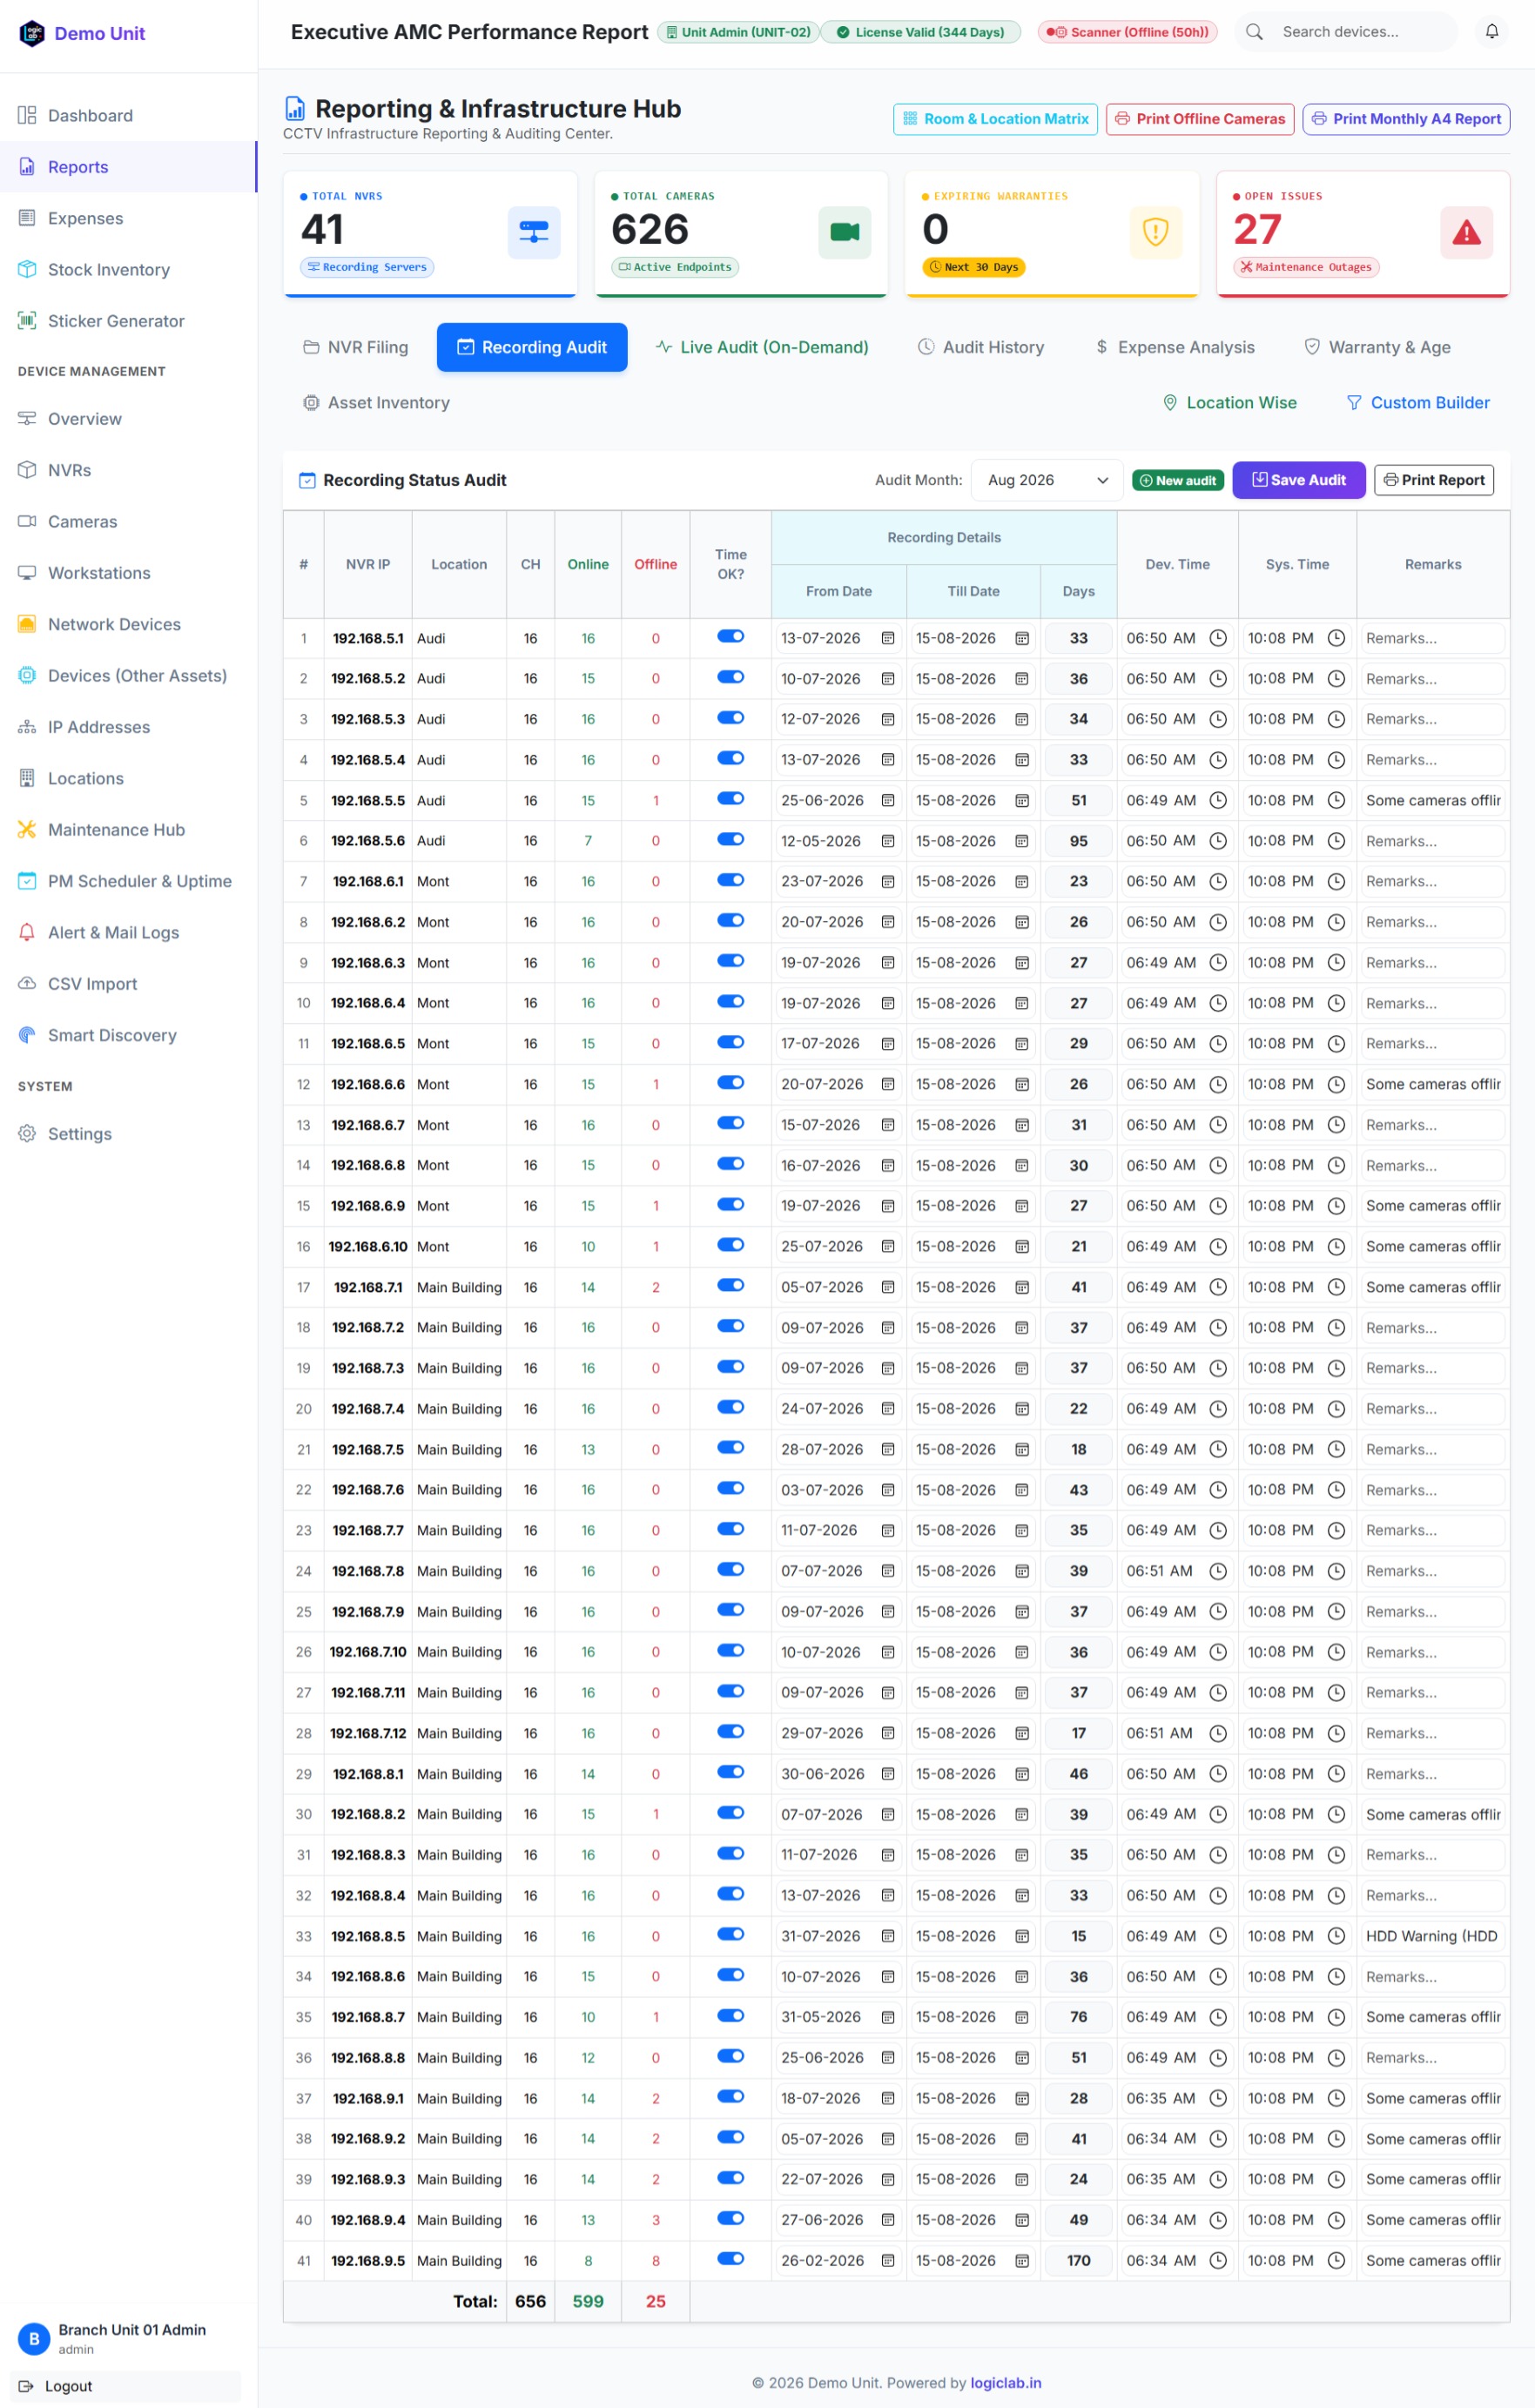The height and width of the screenshot is (2408, 1535).
Task: Open the Custom Builder tab
Action: tap(1418, 402)
